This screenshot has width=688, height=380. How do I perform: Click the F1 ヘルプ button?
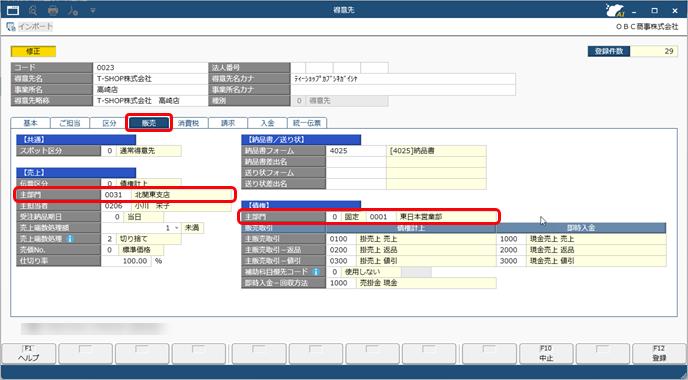coord(29,353)
